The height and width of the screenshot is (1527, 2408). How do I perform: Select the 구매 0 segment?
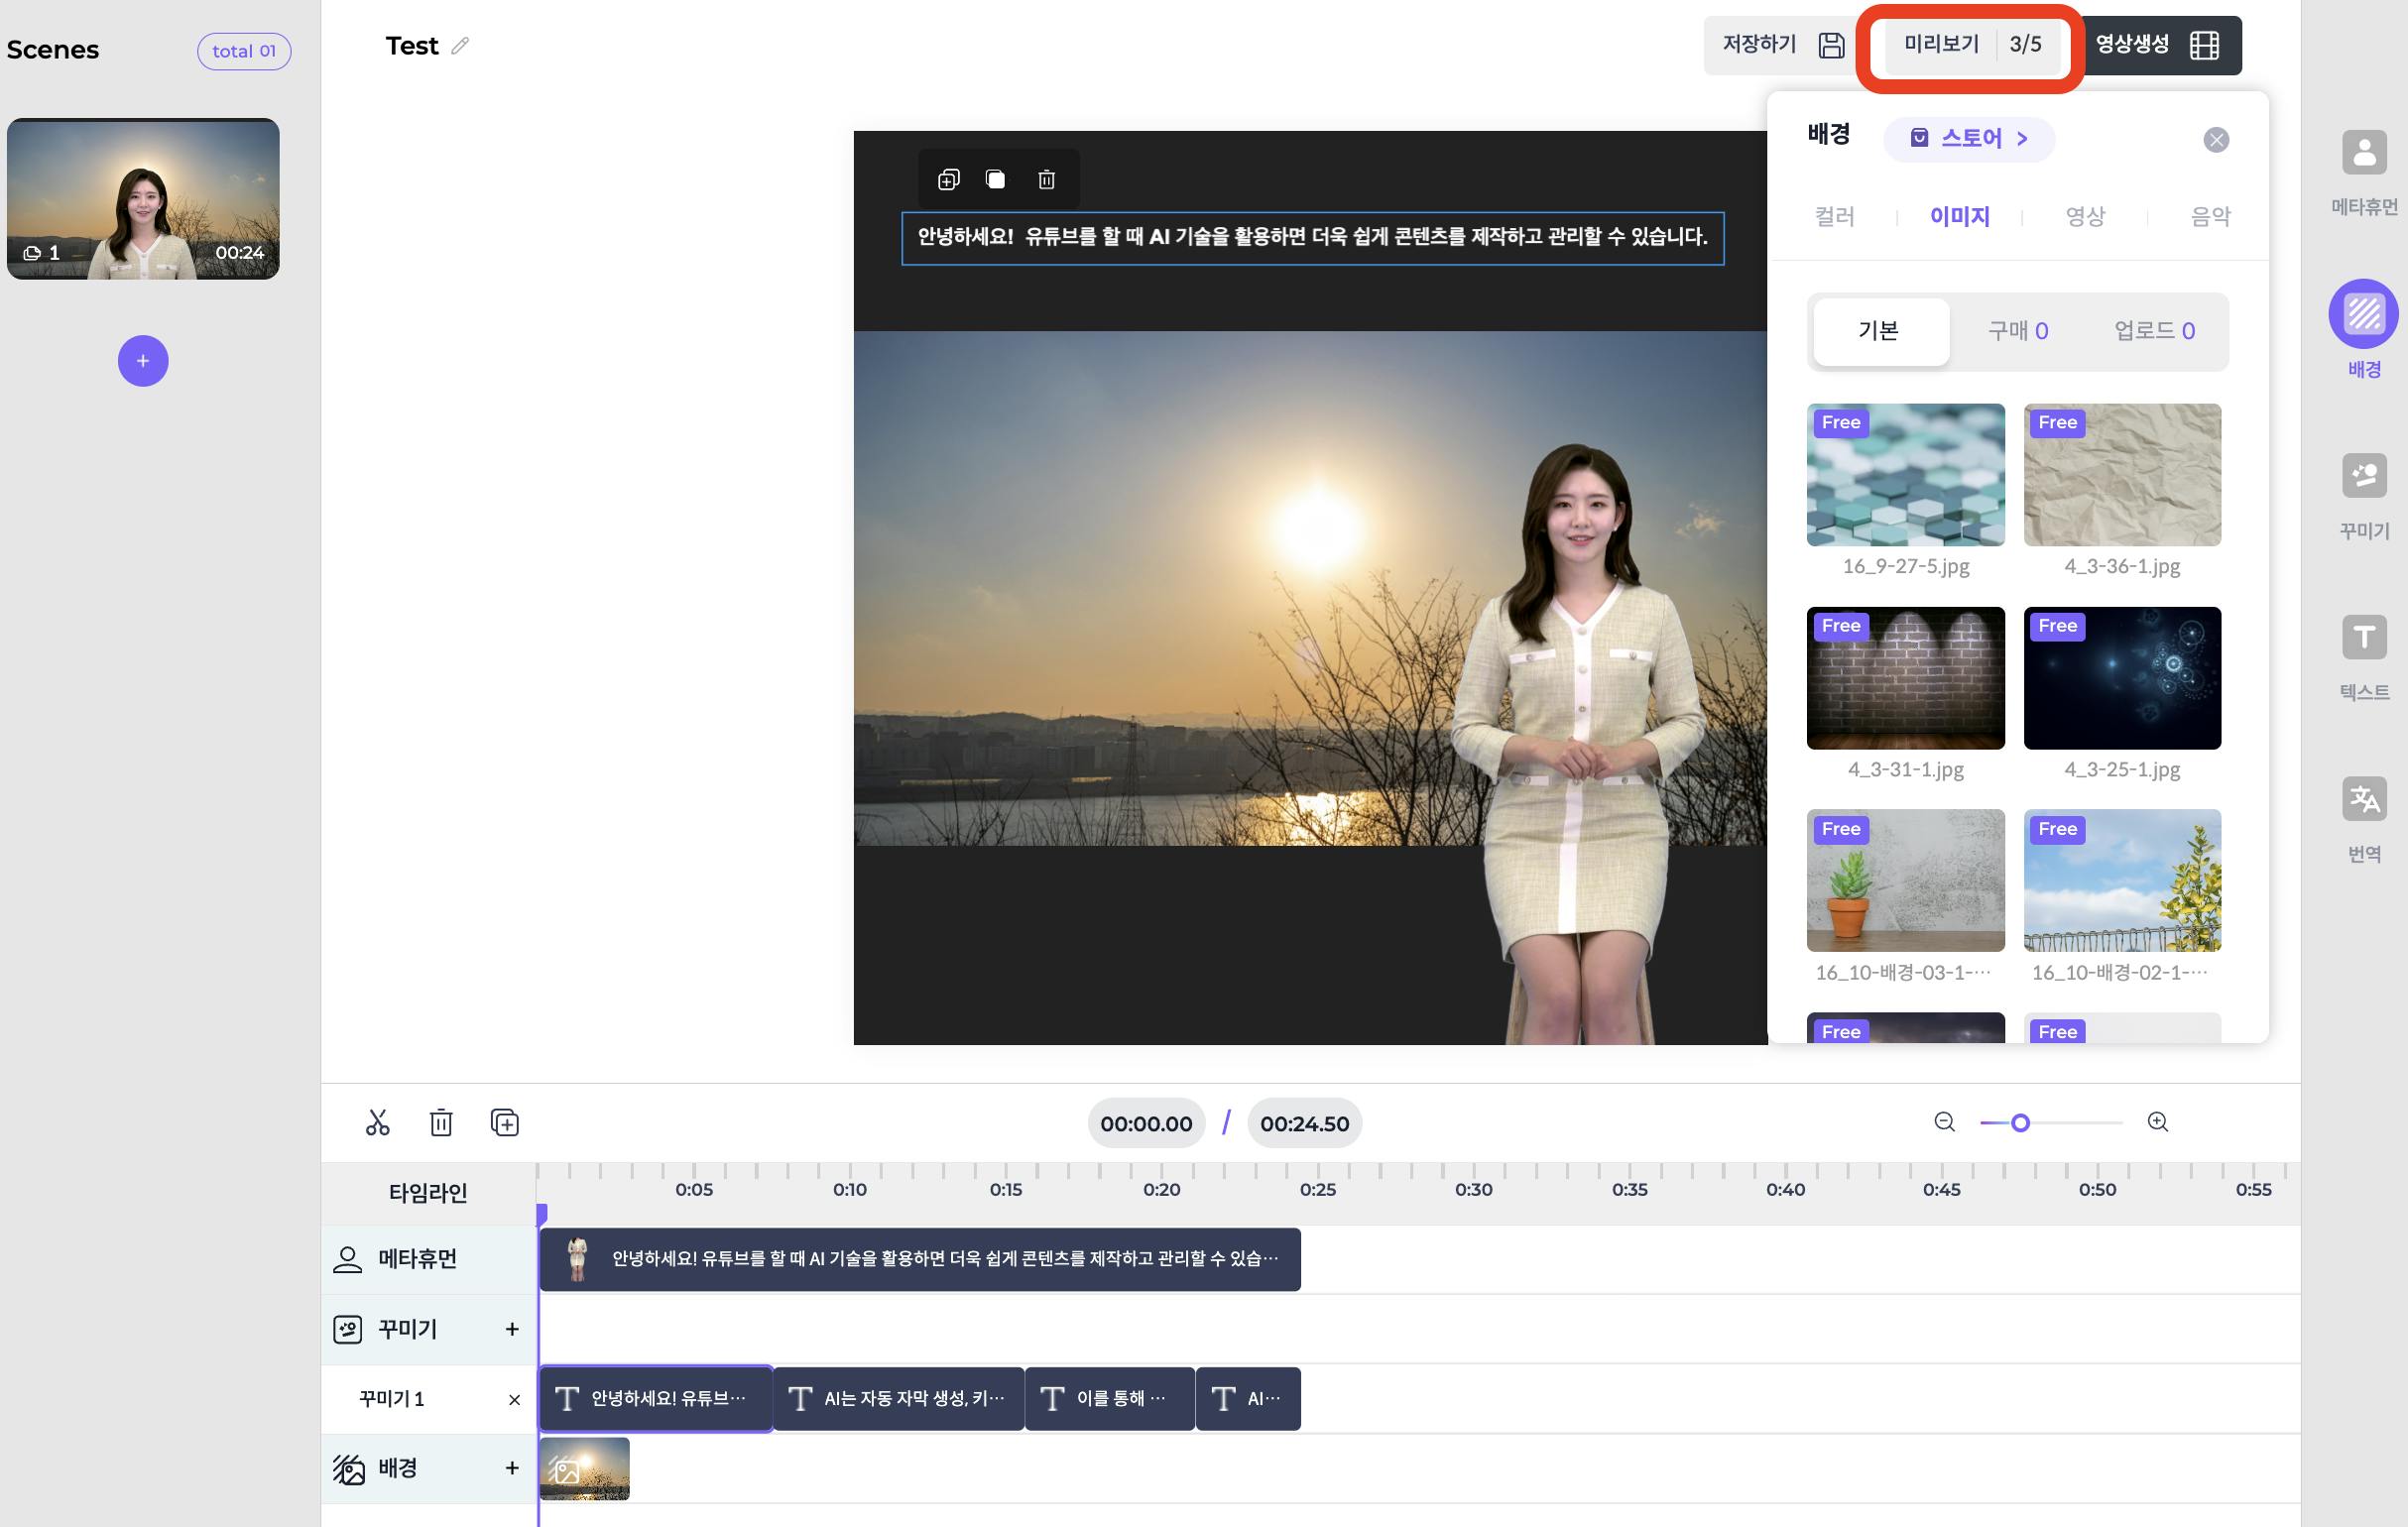click(x=2017, y=331)
